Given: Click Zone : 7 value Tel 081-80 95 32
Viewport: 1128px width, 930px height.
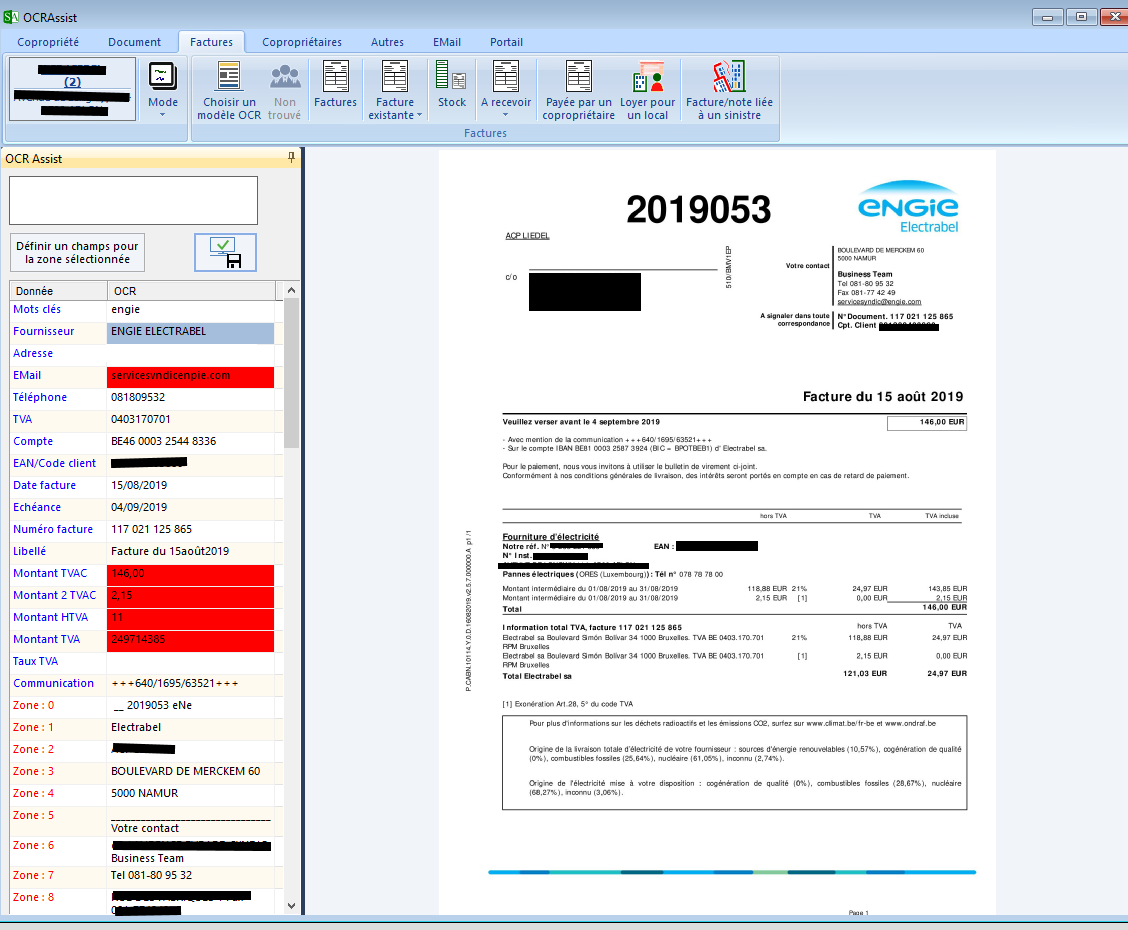Looking at the screenshot, I should pos(152,875).
